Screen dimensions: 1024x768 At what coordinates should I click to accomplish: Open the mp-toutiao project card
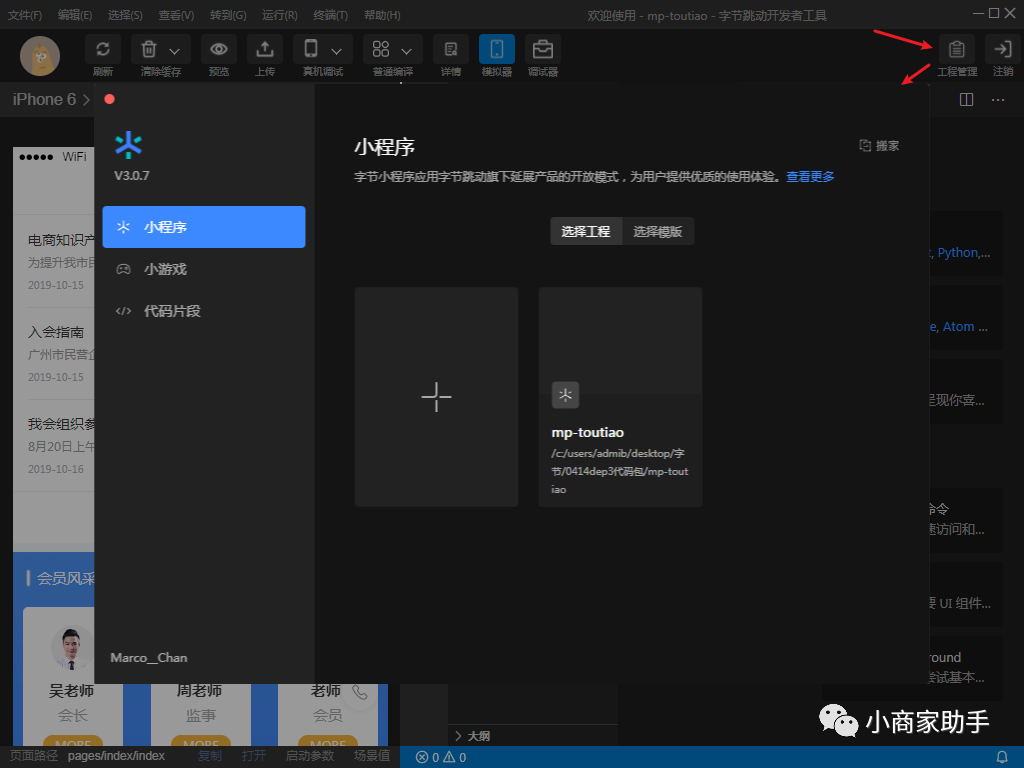coord(620,396)
